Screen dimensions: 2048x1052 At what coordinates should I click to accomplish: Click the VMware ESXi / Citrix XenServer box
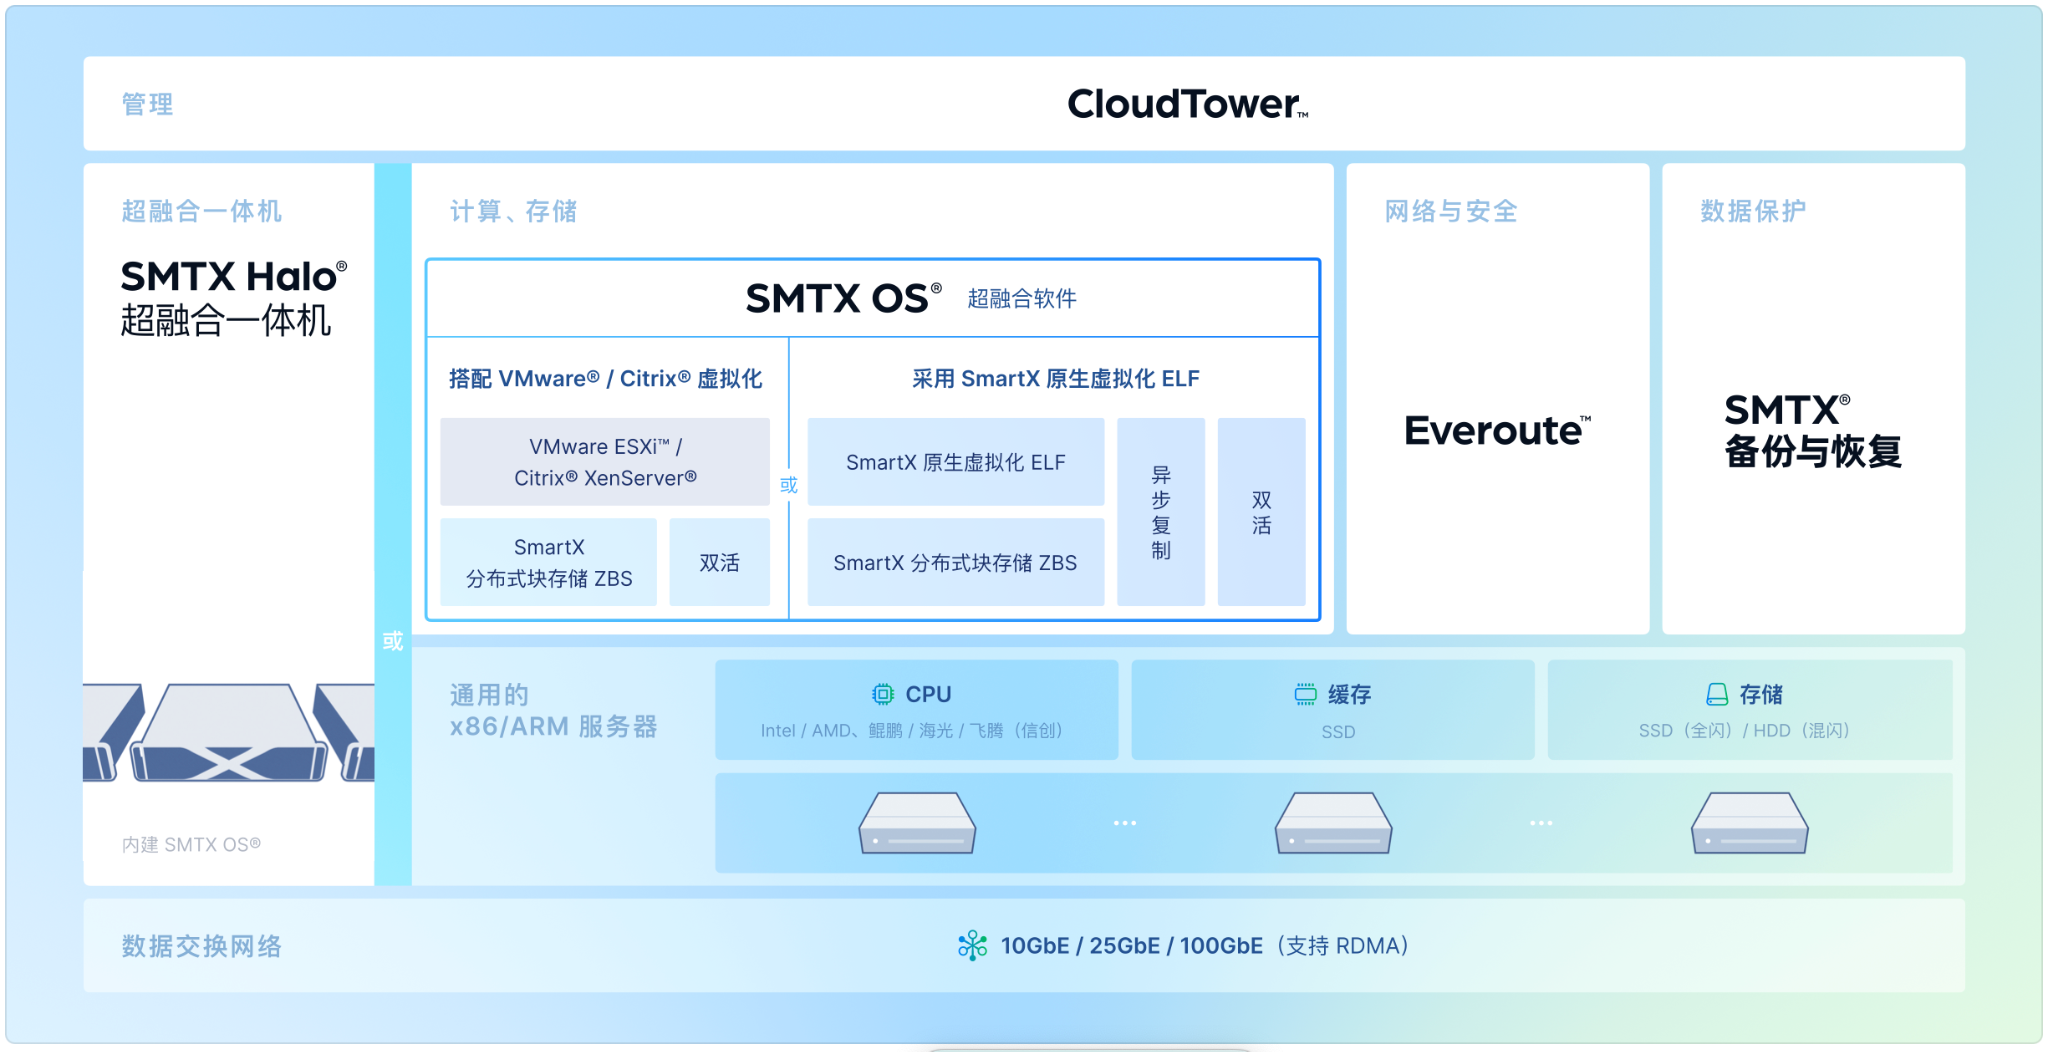(x=605, y=462)
